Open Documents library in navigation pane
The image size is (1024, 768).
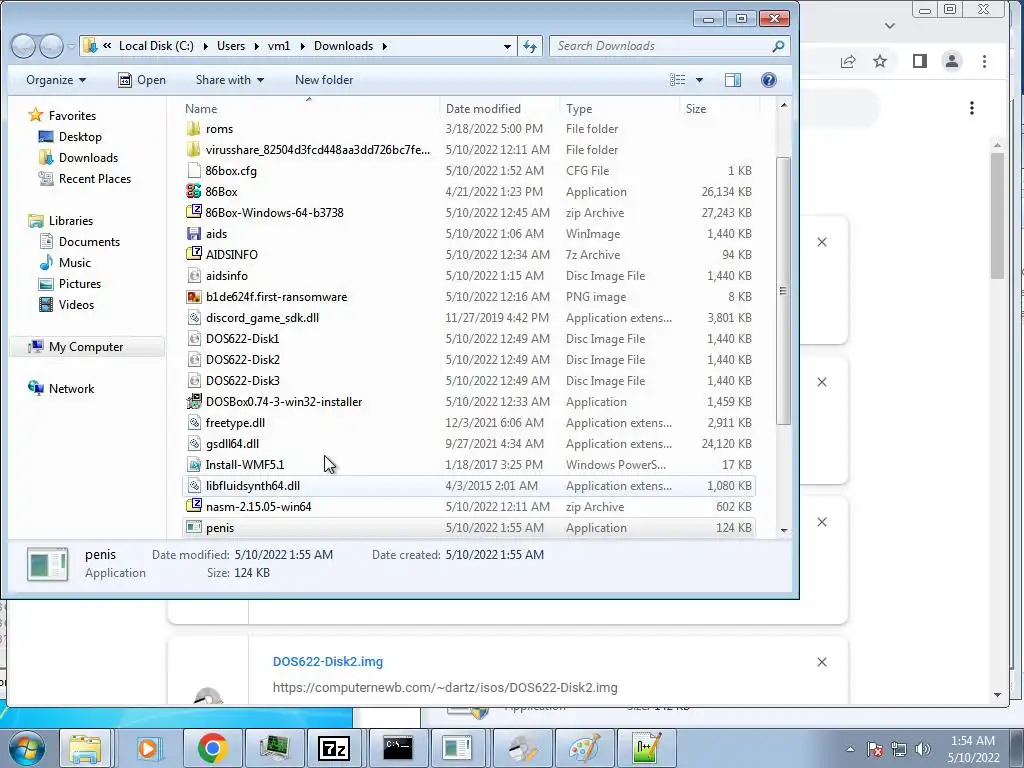point(89,242)
